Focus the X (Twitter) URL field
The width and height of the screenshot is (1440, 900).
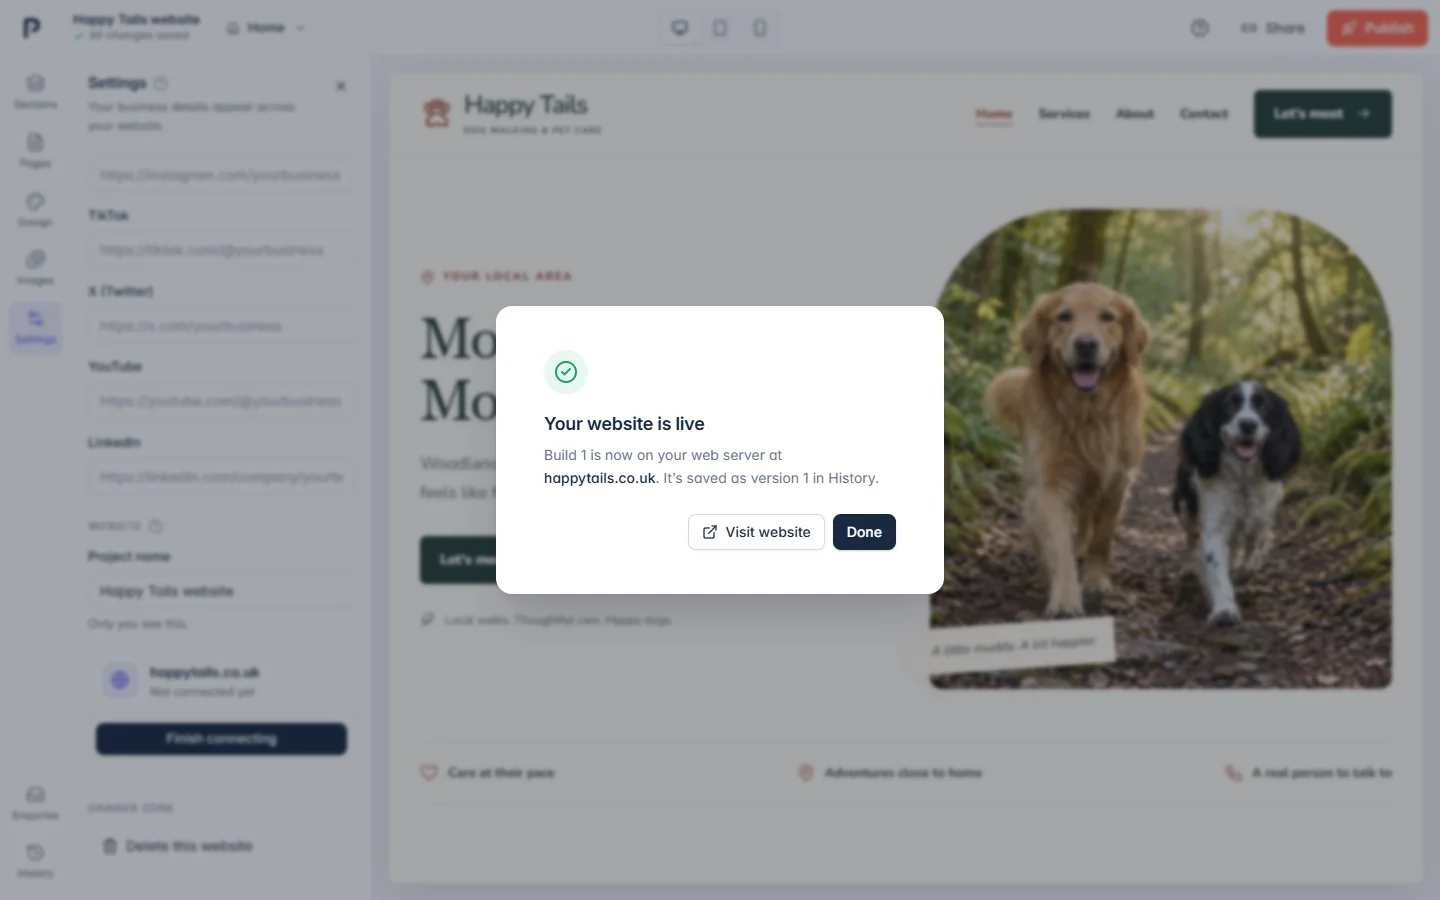point(221,326)
